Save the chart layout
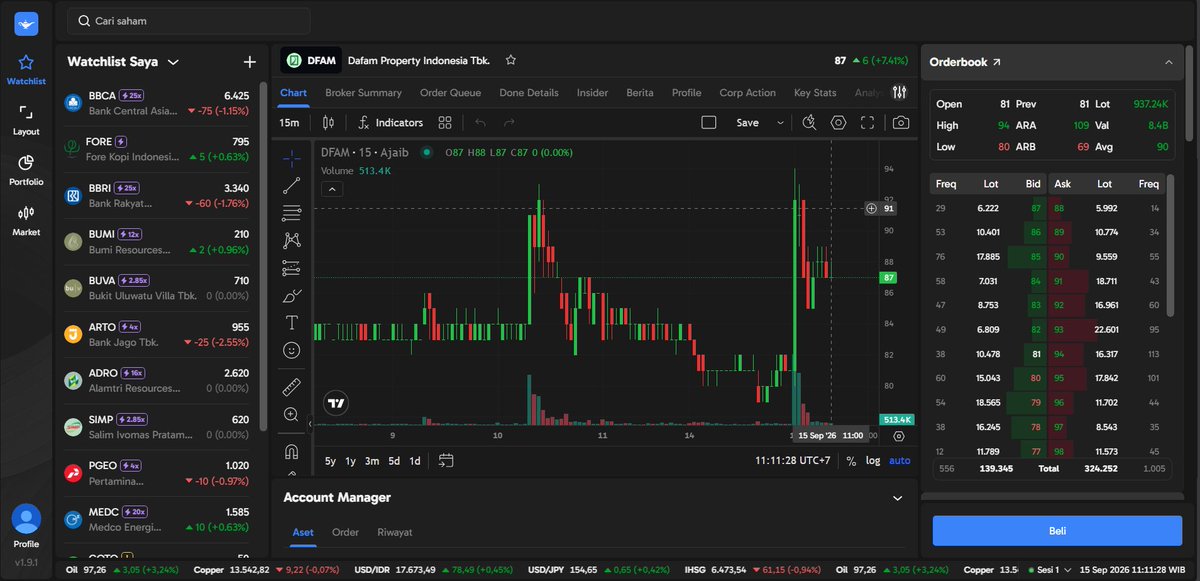1200x581 pixels. [x=747, y=122]
